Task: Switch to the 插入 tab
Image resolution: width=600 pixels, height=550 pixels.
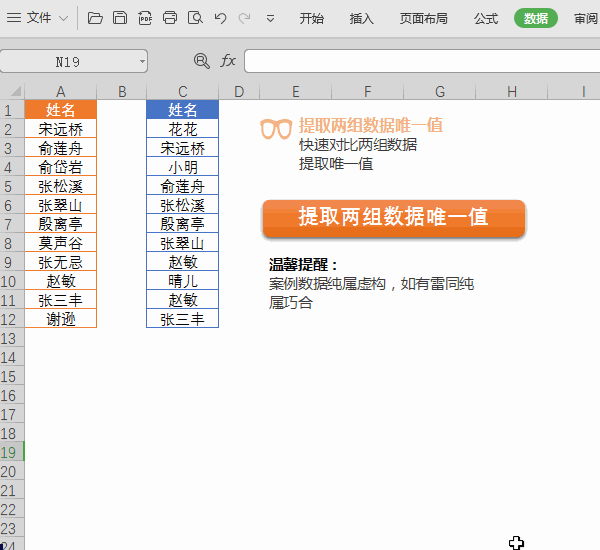Action: pos(361,18)
